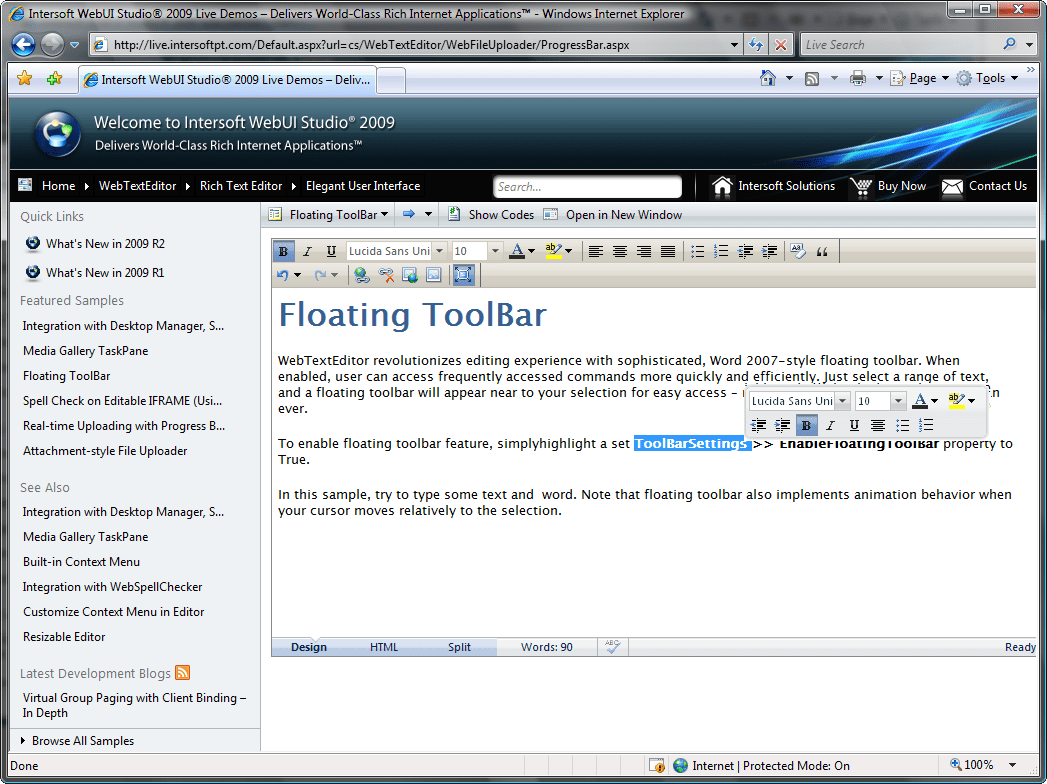Viewport: 1047px width, 784px height.
Task: Click the Live Search box
Action: pos(901,45)
